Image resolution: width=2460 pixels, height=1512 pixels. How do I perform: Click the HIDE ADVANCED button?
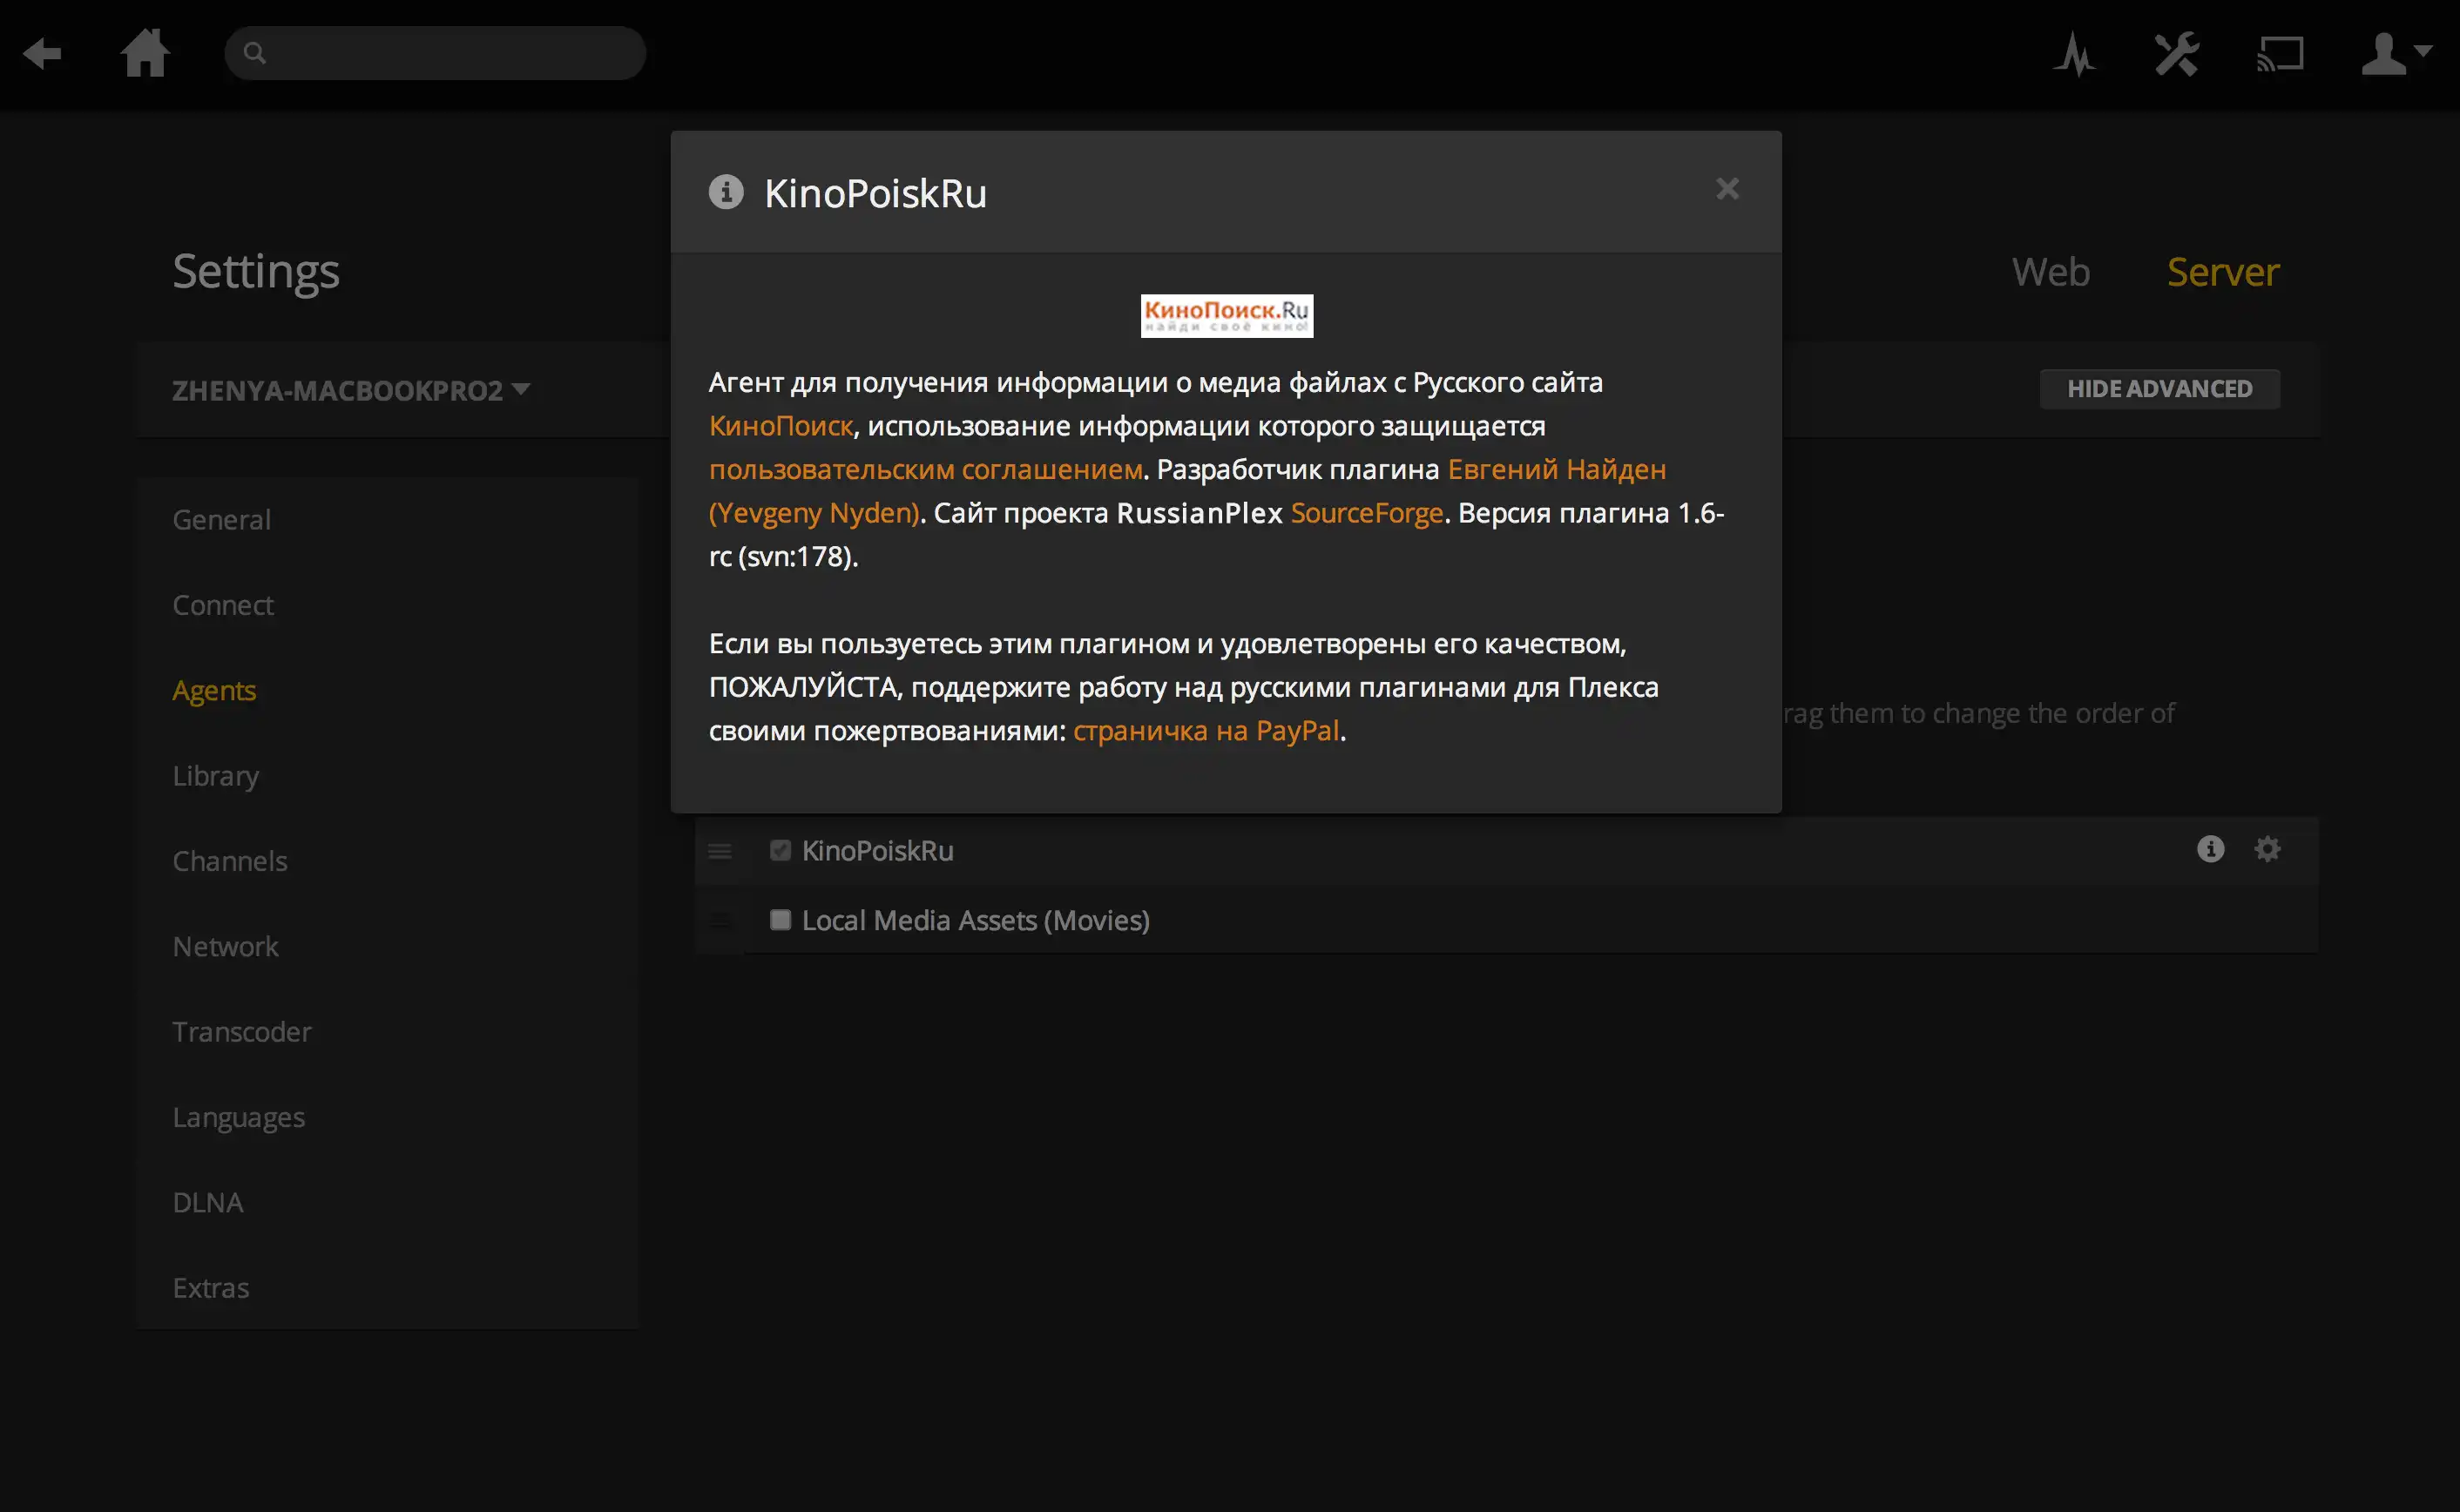tap(2159, 388)
